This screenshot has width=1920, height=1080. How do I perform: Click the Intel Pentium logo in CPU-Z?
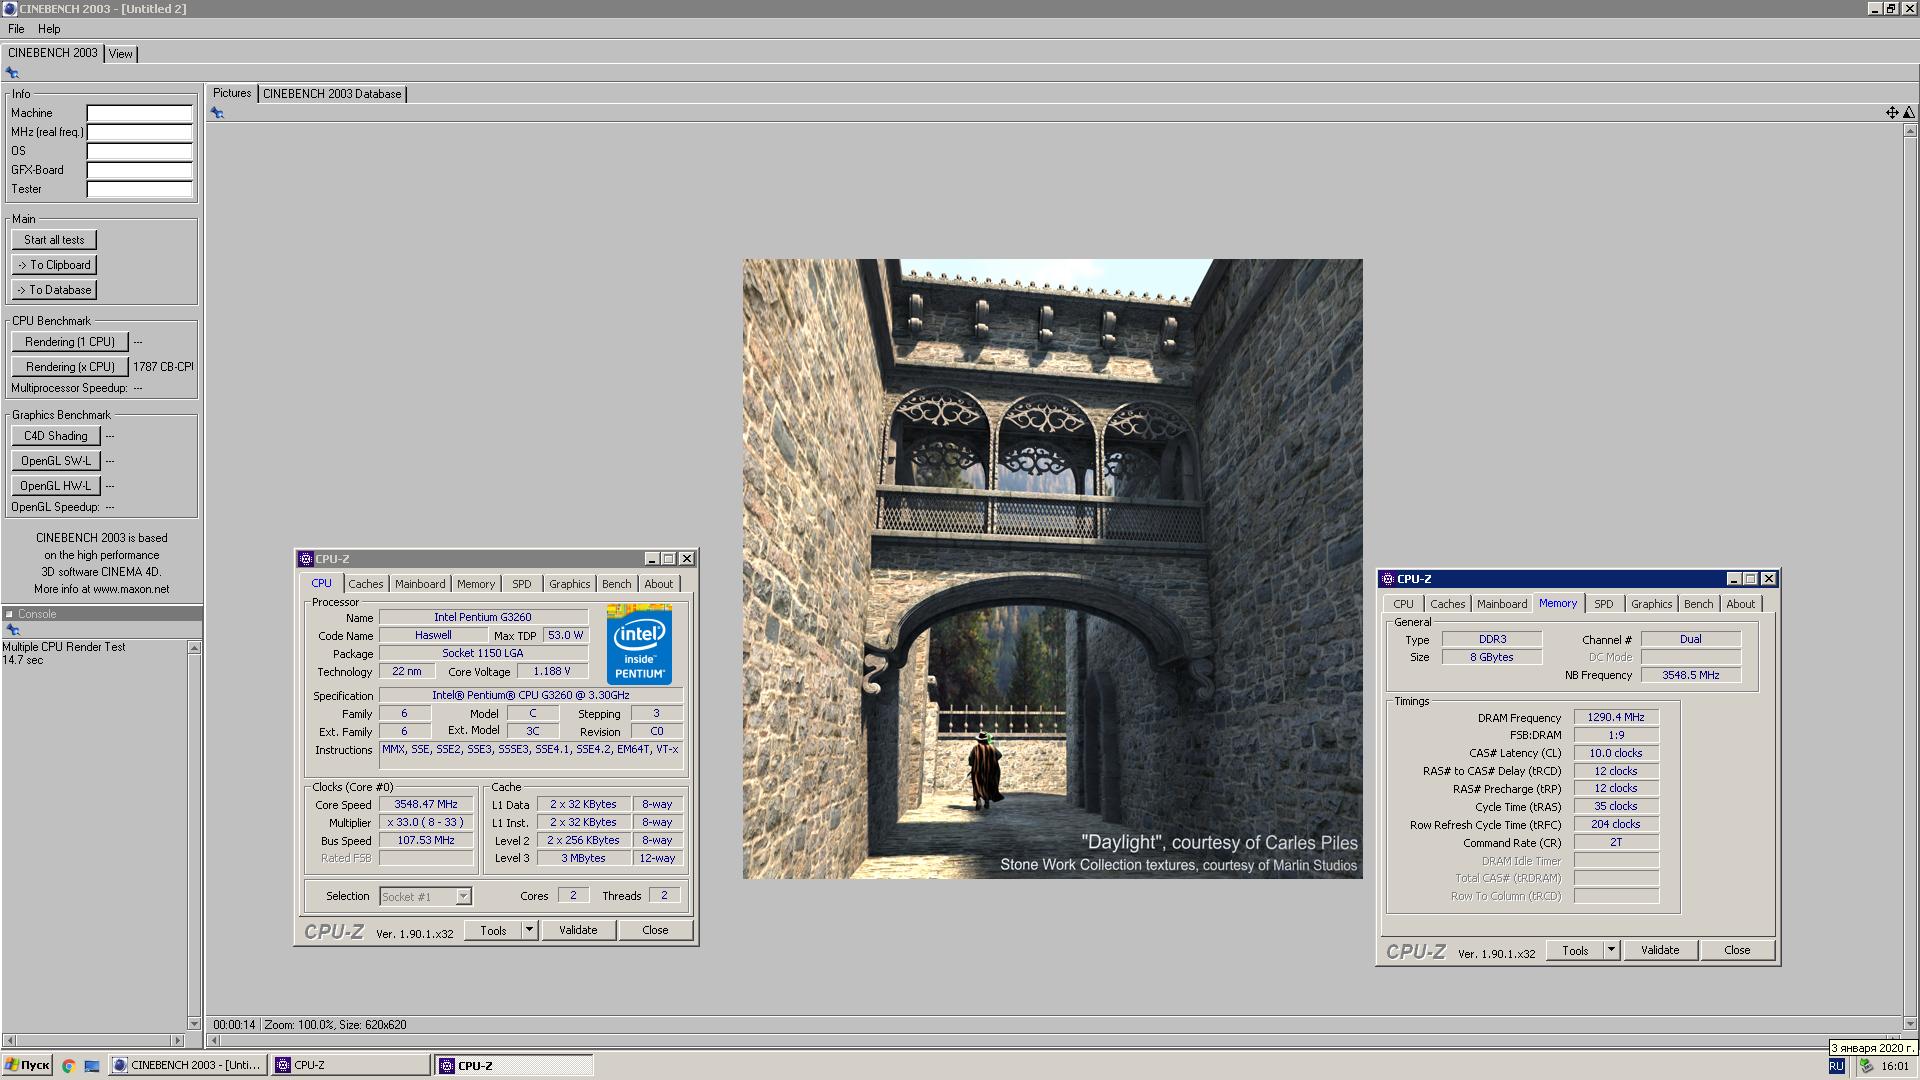click(x=639, y=645)
